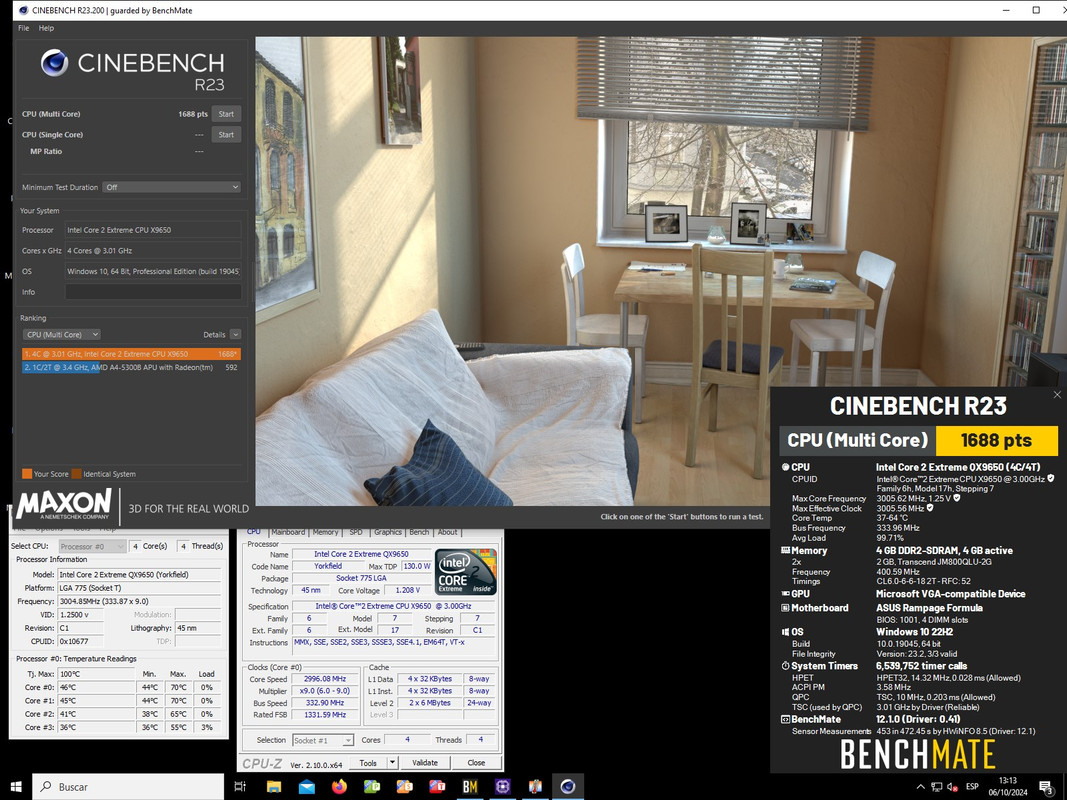This screenshot has height=800, width=1067.
Task: Open the Cinebench Help menu
Action: (46, 28)
